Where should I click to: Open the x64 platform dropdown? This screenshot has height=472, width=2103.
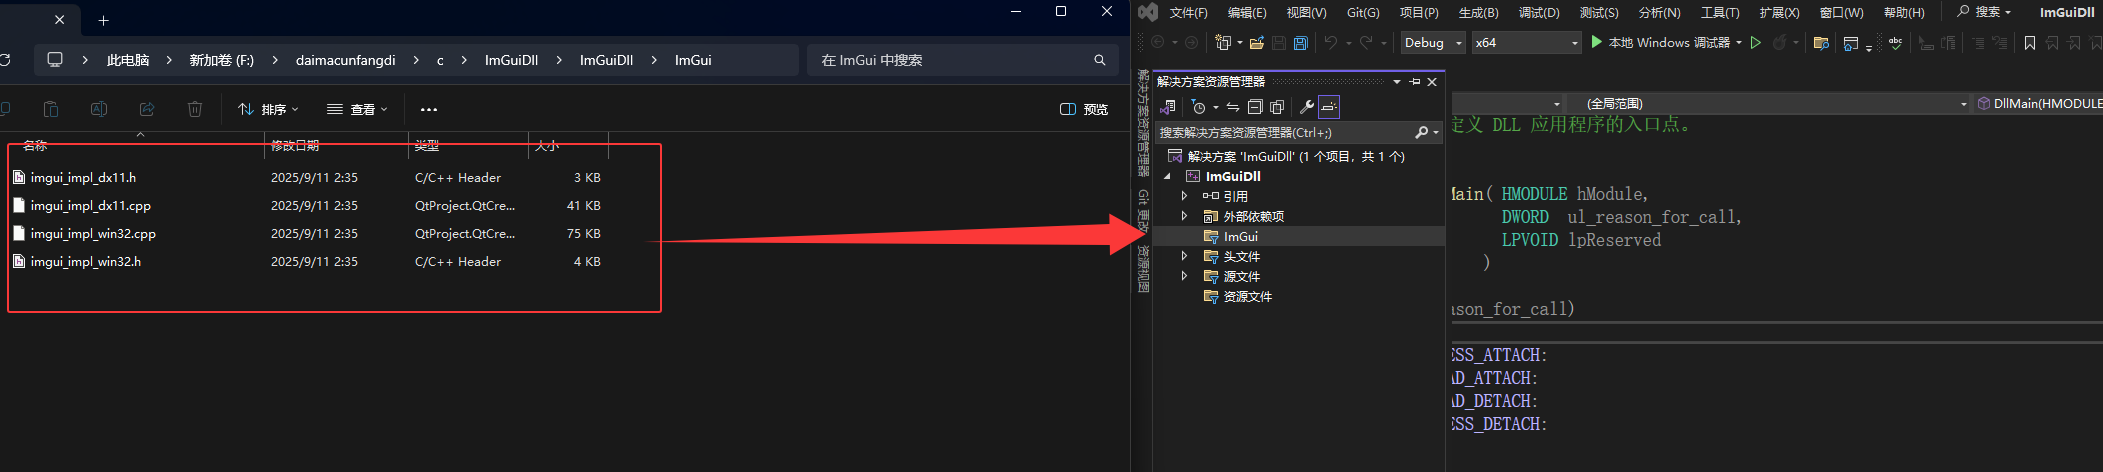pos(1527,43)
